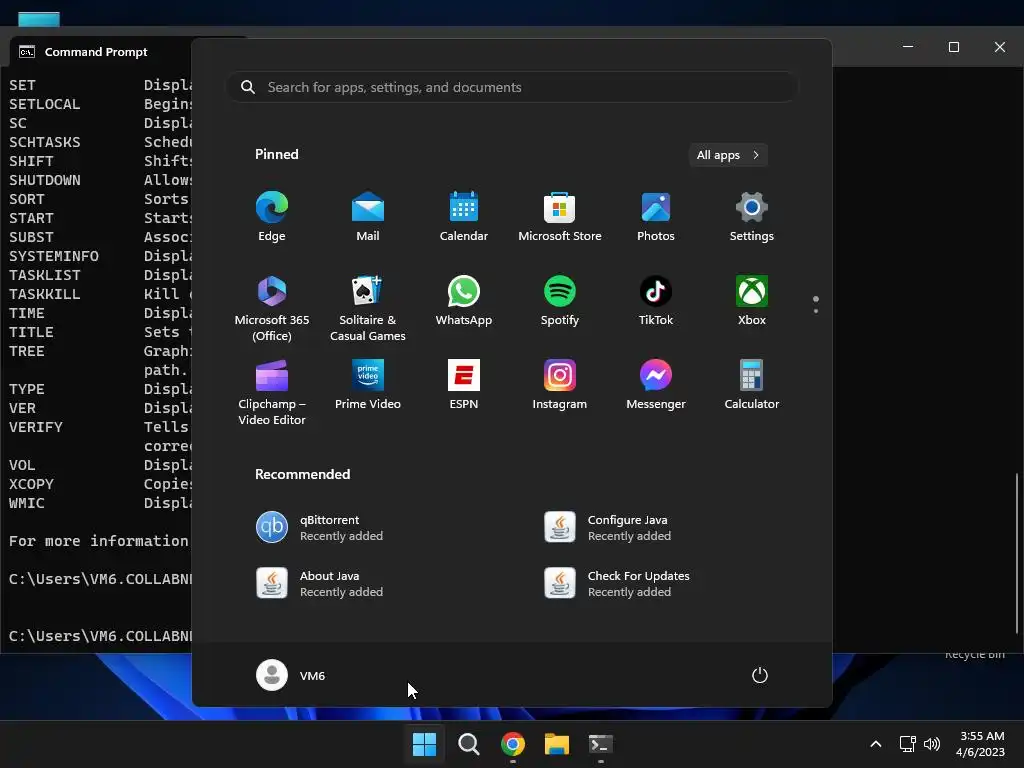The width and height of the screenshot is (1024, 768).
Task: Click TASKKILL in Command Prompt output
Action: point(44,294)
